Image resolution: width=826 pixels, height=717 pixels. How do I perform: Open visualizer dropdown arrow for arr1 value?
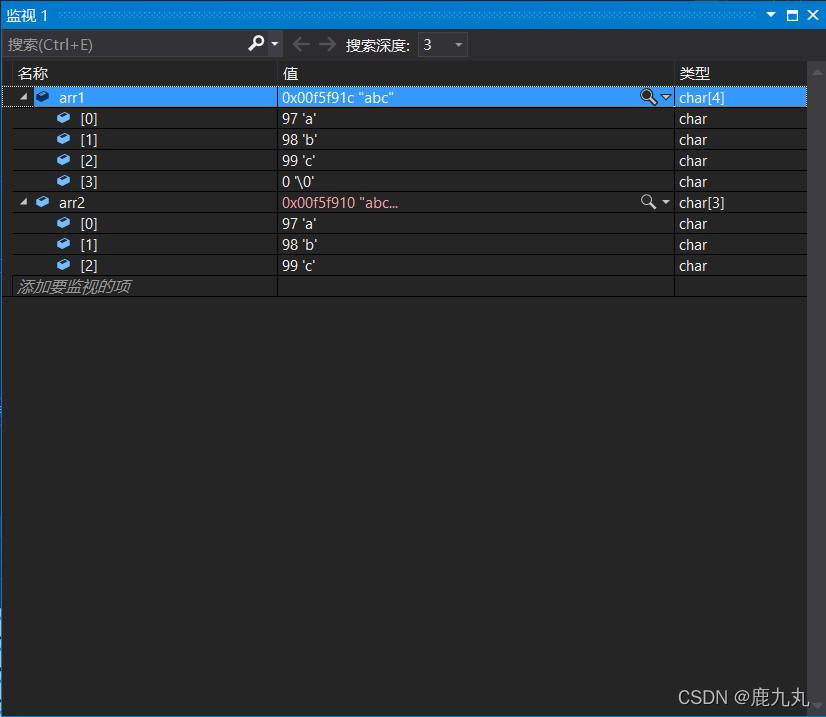point(666,97)
